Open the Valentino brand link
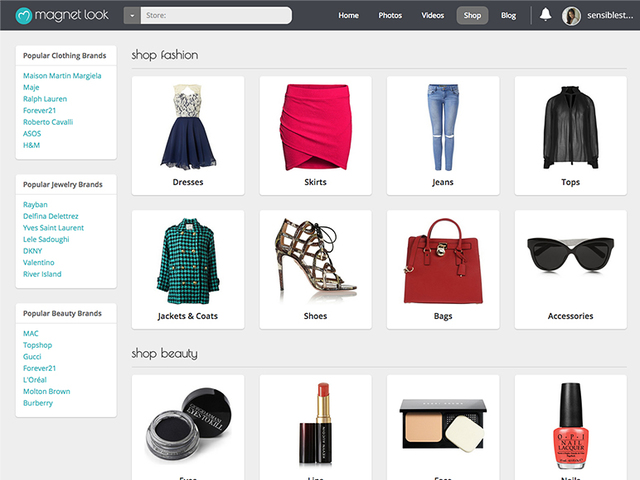Viewport: 640px width, 480px height. point(38,262)
